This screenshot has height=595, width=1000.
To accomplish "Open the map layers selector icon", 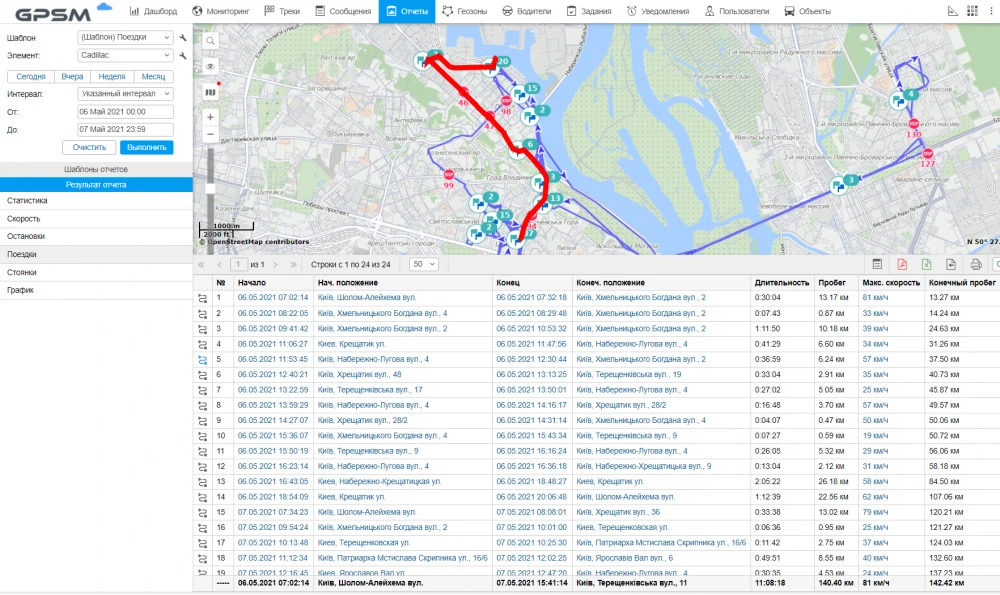I will [210, 92].
